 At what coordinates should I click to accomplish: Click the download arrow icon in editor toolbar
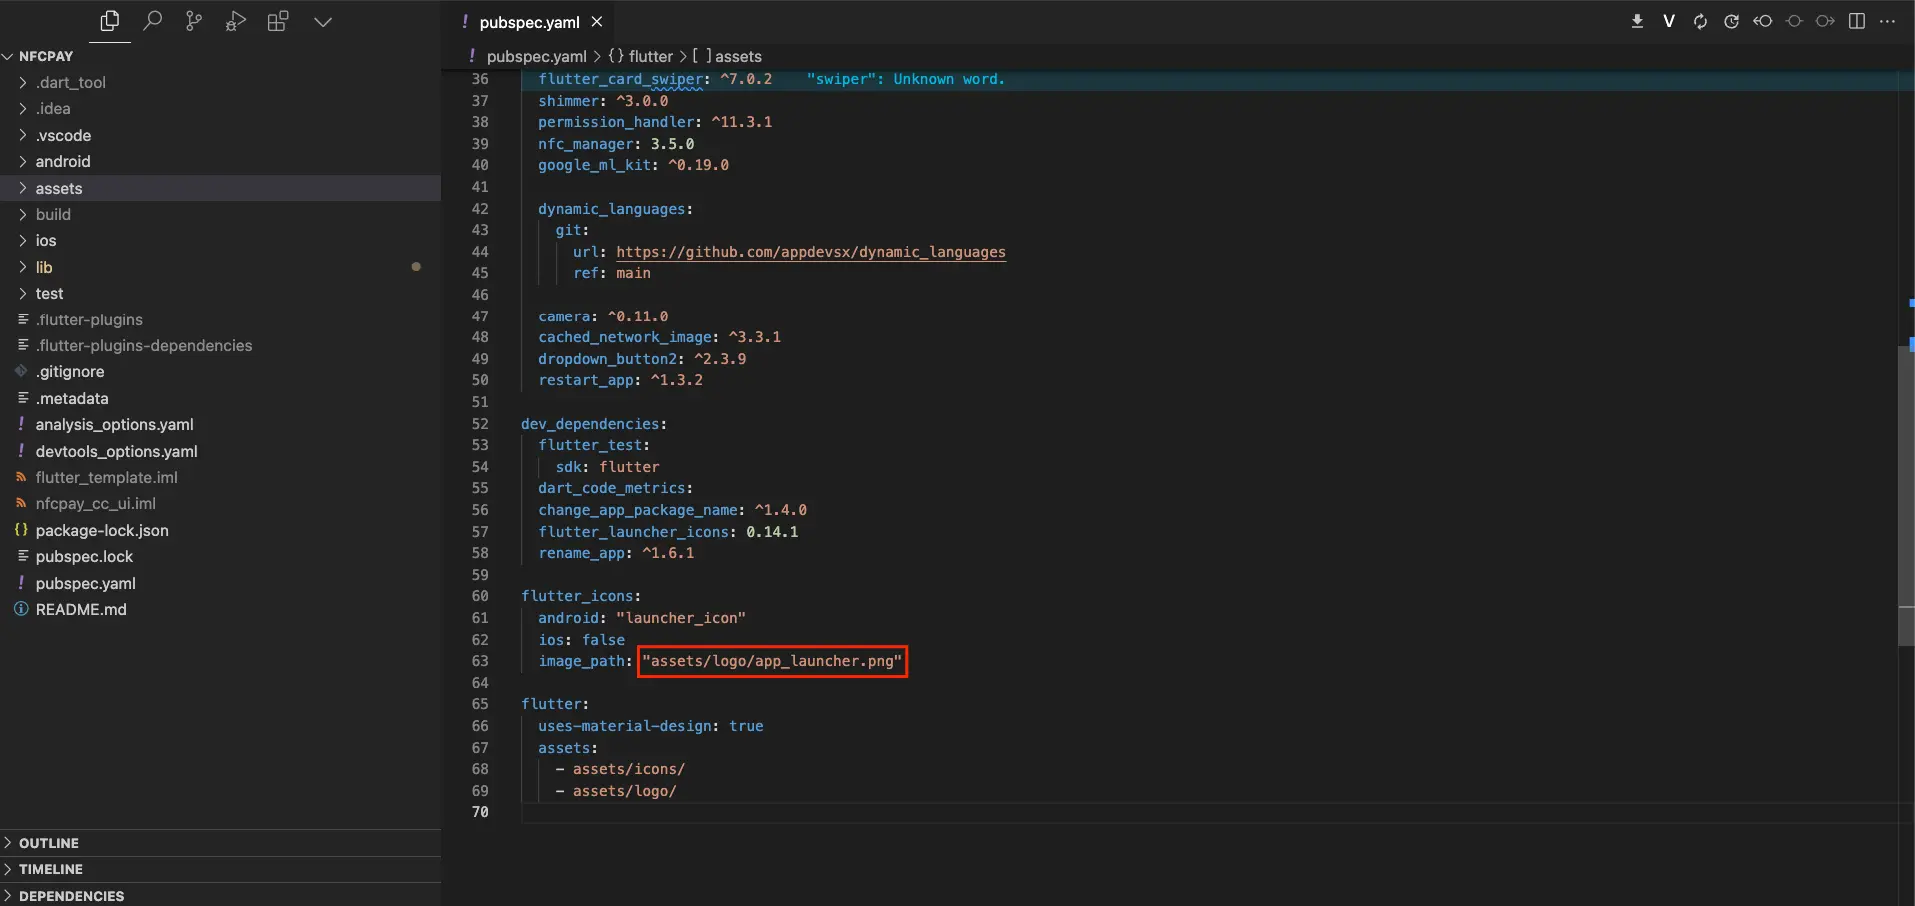click(x=1637, y=21)
